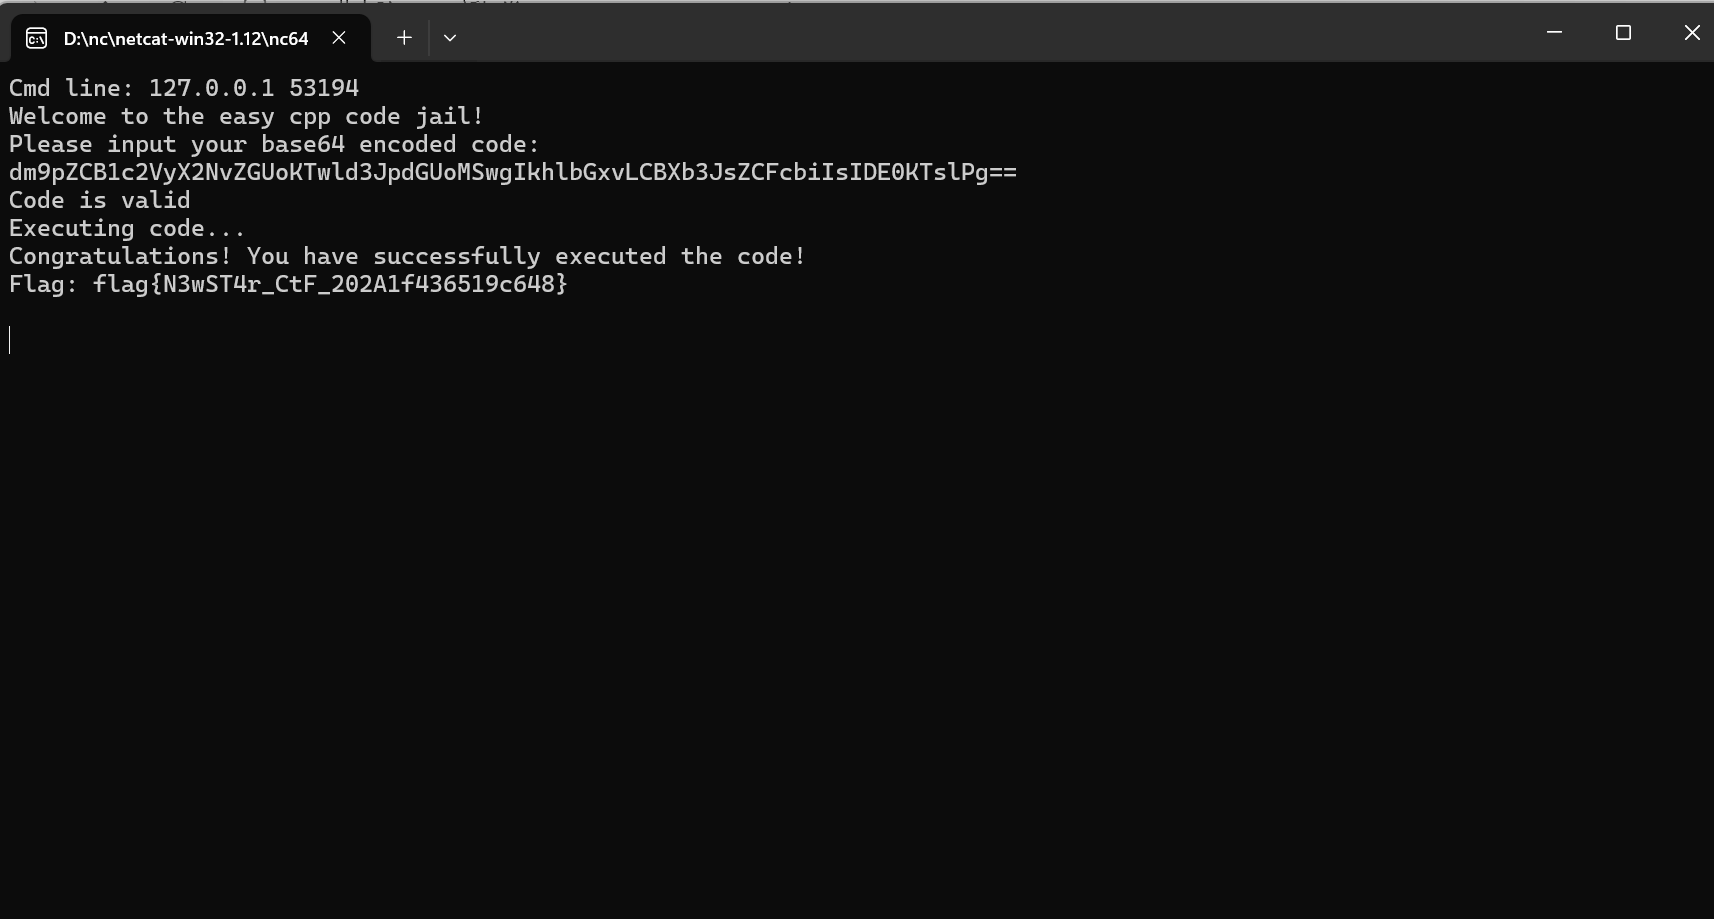
Task: Close the terminal window
Action: click(1692, 33)
